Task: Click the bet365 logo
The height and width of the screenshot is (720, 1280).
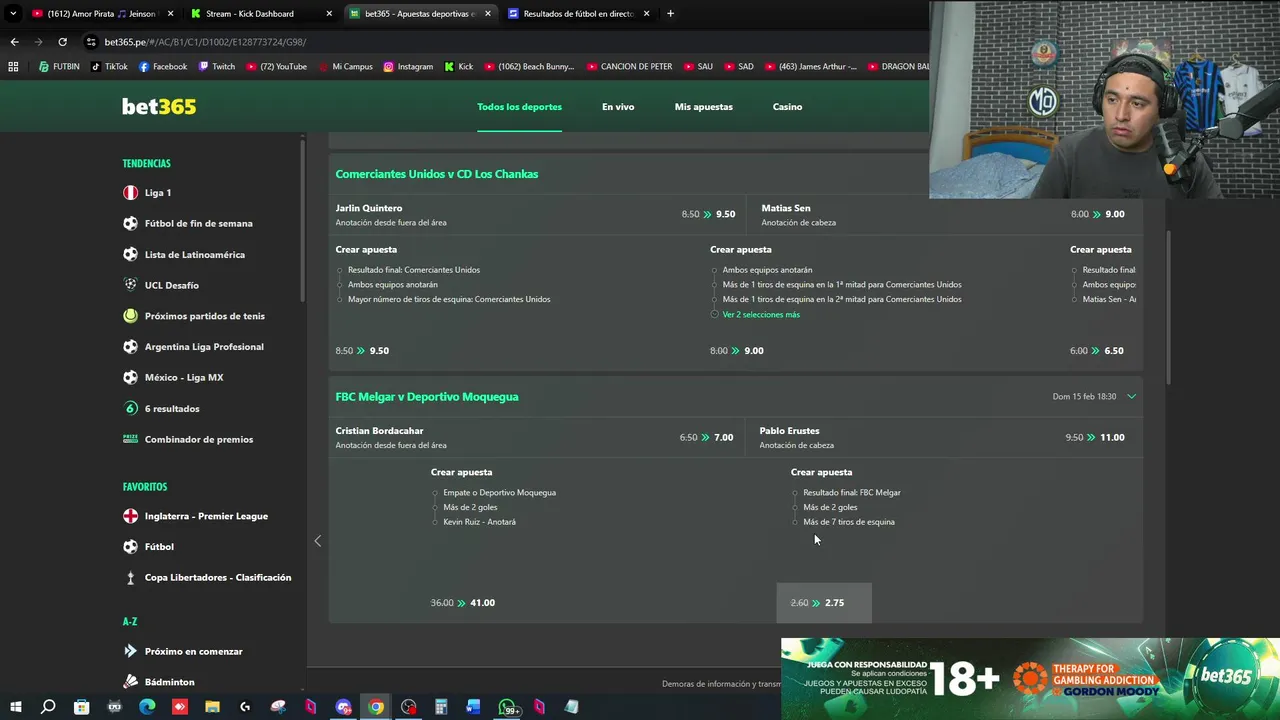Action: click(159, 107)
